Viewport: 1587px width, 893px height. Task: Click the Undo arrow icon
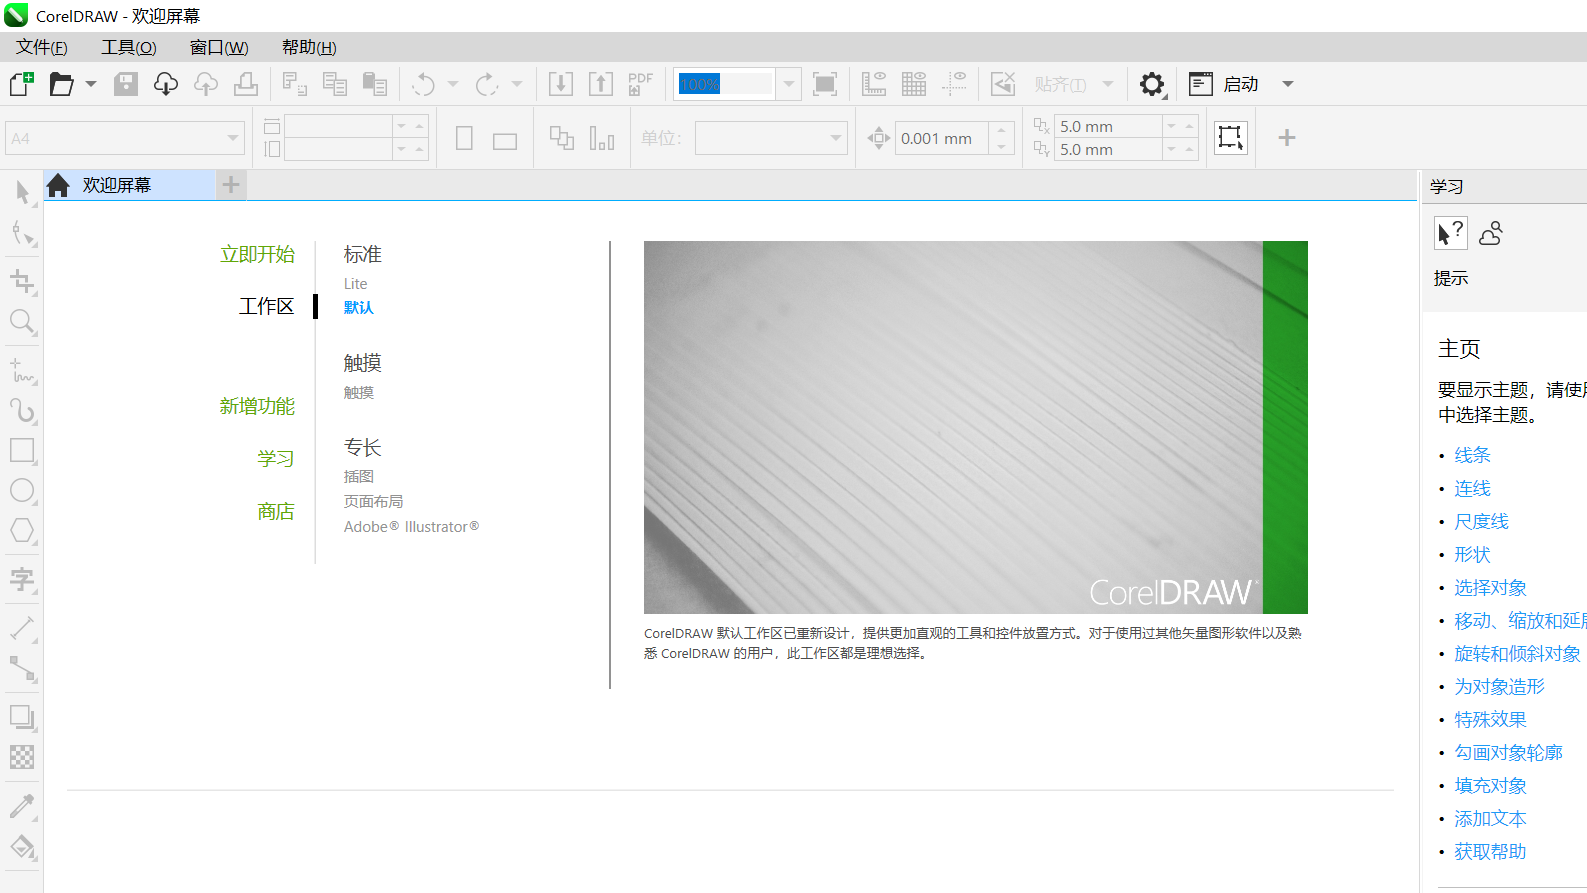point(424,84)
